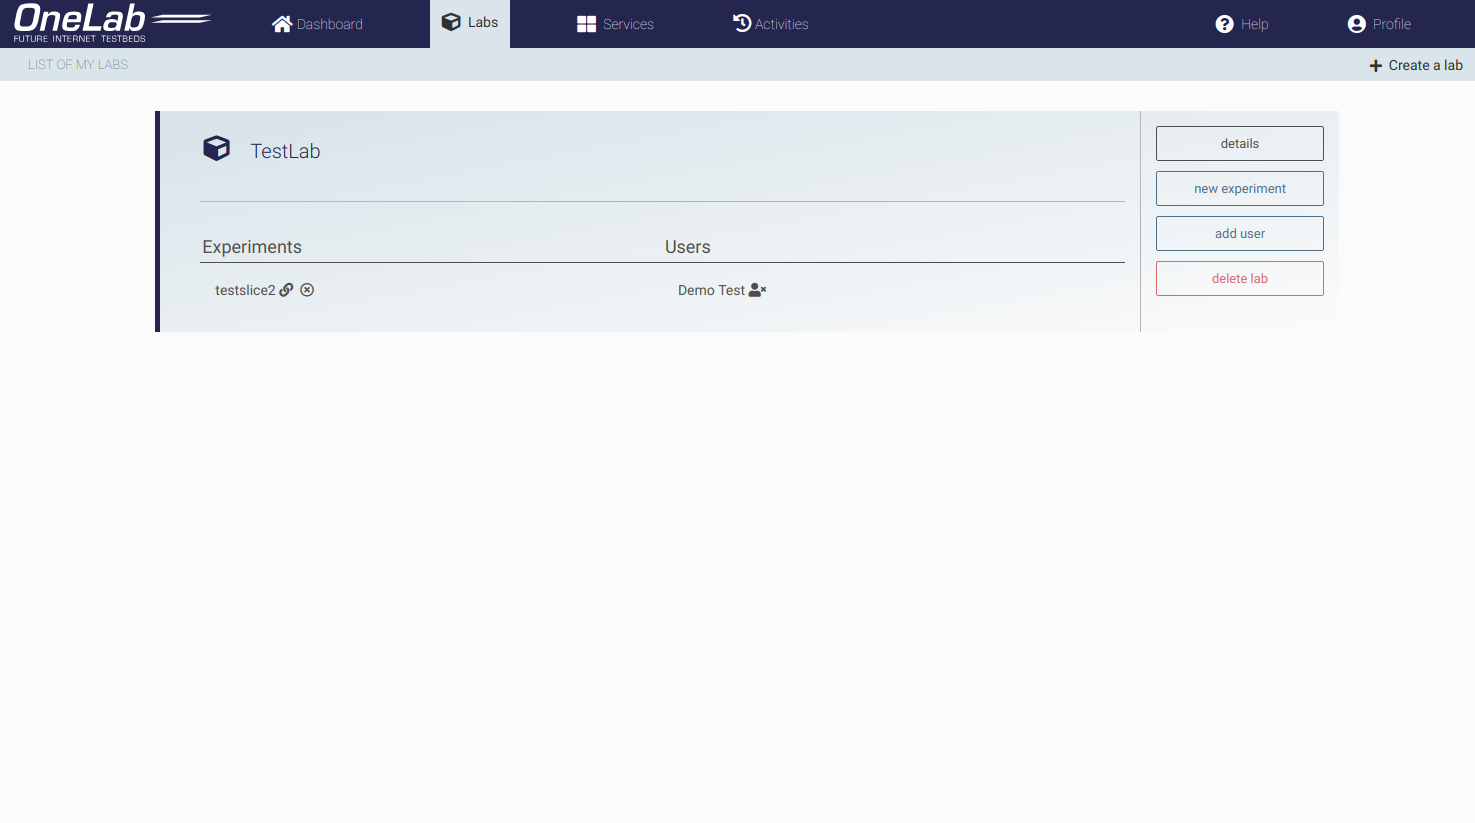Remove testslice2 using the circled X icon
This screenshot has height=823, width=1475.
307,290
